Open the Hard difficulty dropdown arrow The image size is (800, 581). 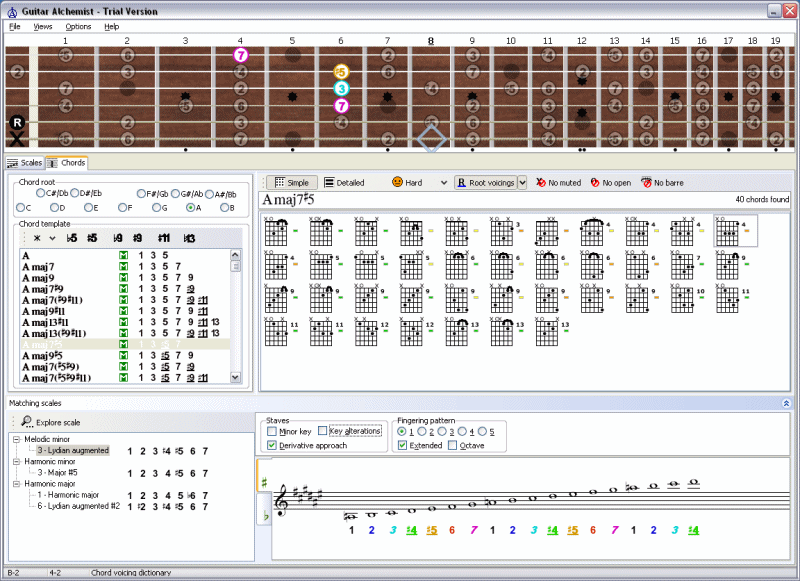(x=443, y=183)
